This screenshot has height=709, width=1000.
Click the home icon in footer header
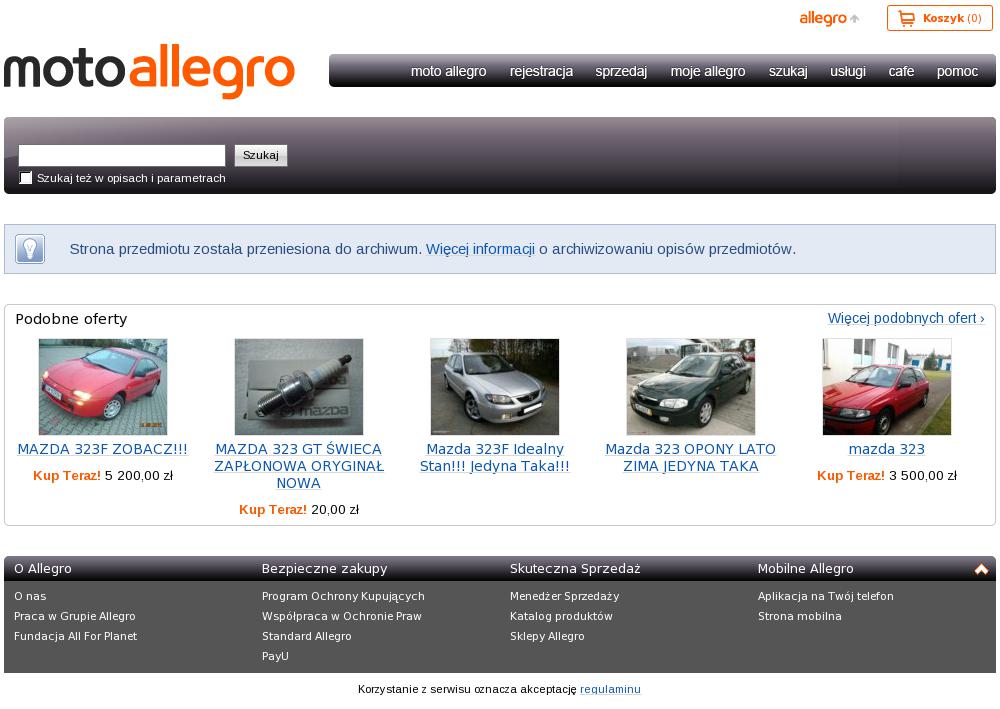[x=981, y=569]
